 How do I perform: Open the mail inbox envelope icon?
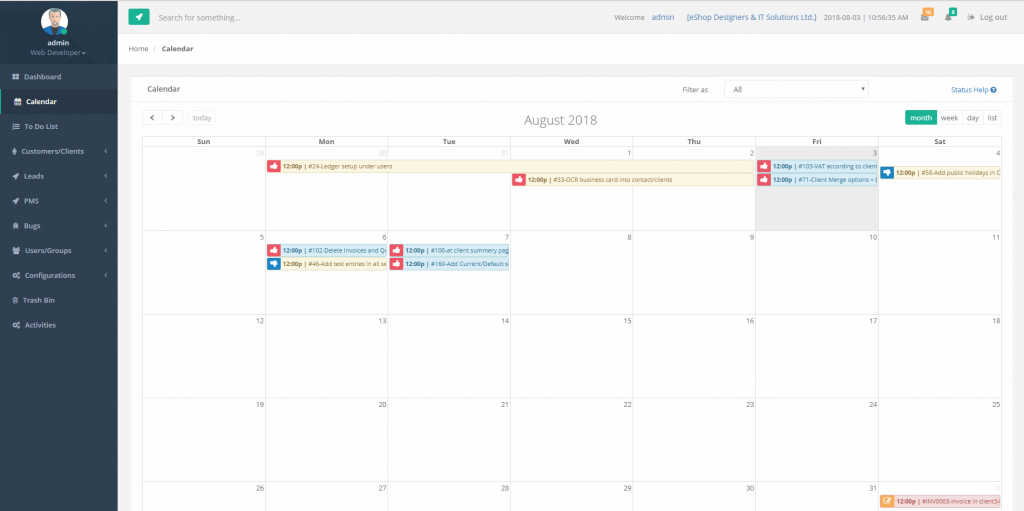point(925,17)
